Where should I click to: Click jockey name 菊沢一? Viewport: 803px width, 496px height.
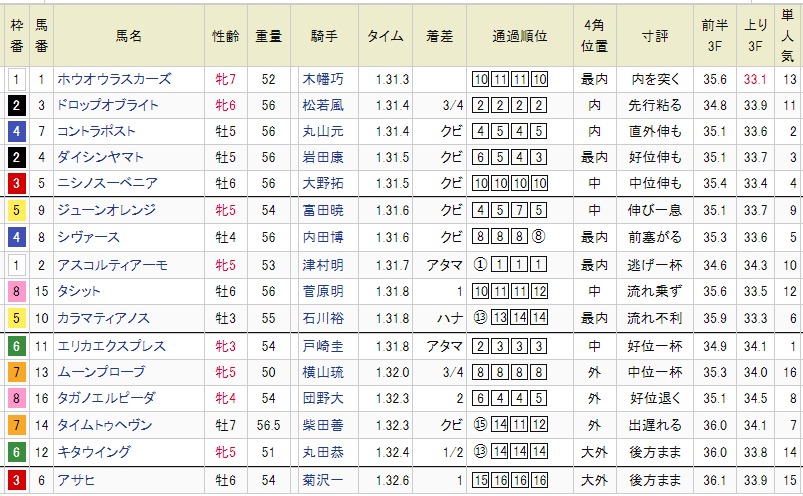[322, 478]
